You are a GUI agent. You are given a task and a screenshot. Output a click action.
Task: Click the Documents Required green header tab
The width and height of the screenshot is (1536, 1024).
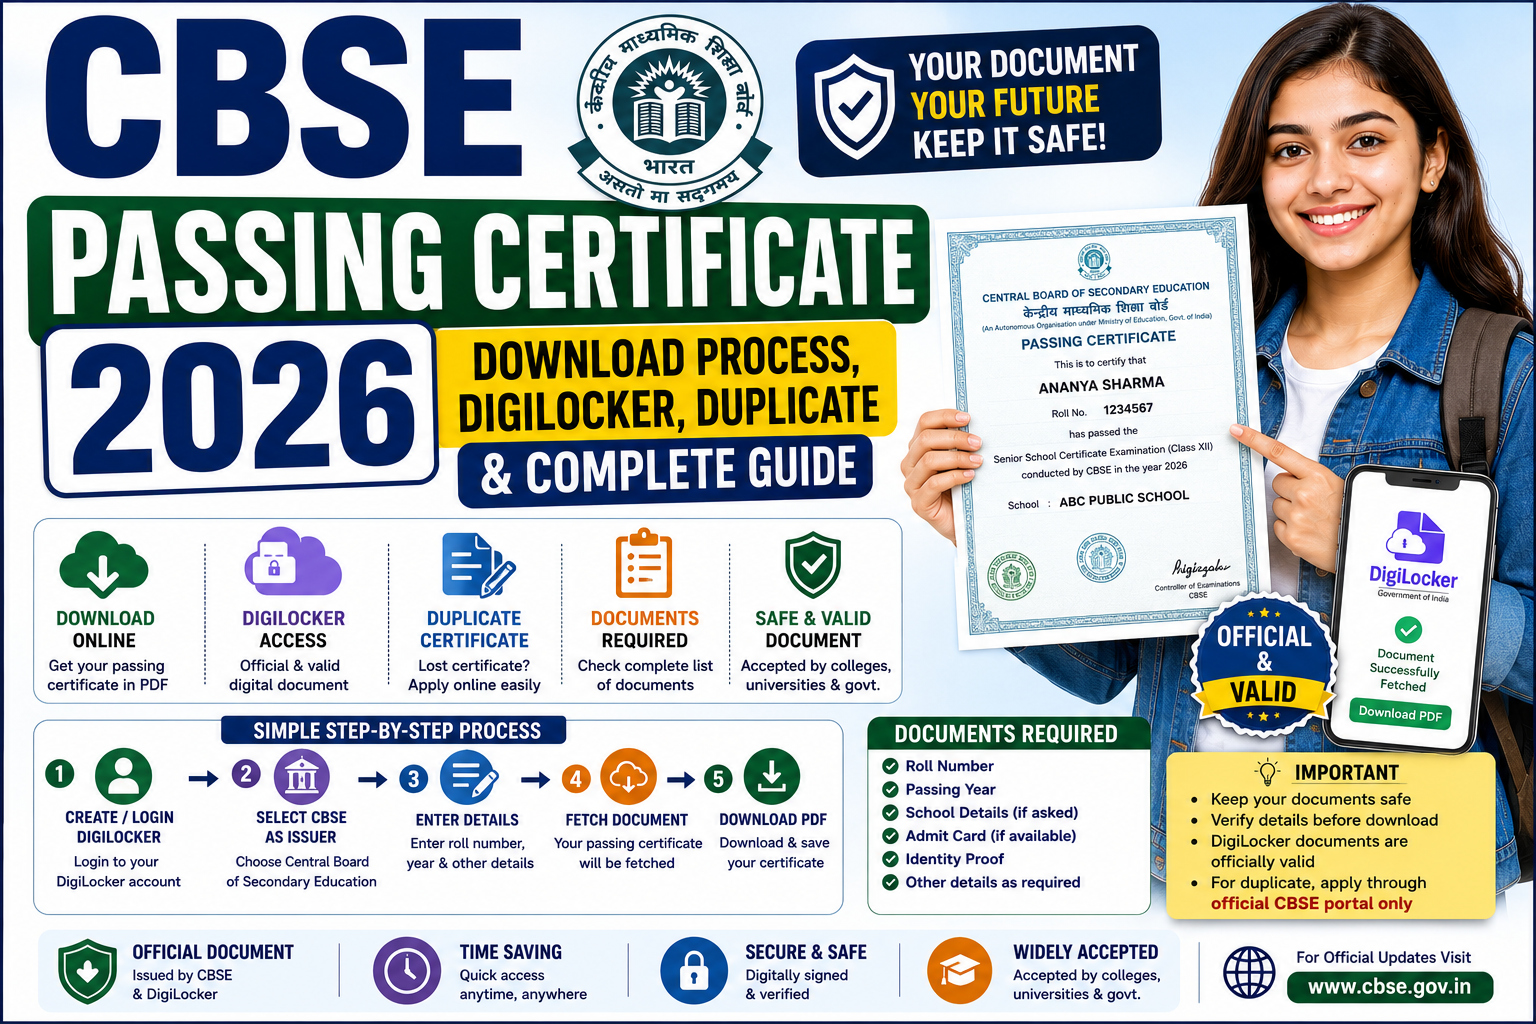[x=1007, y=734]
